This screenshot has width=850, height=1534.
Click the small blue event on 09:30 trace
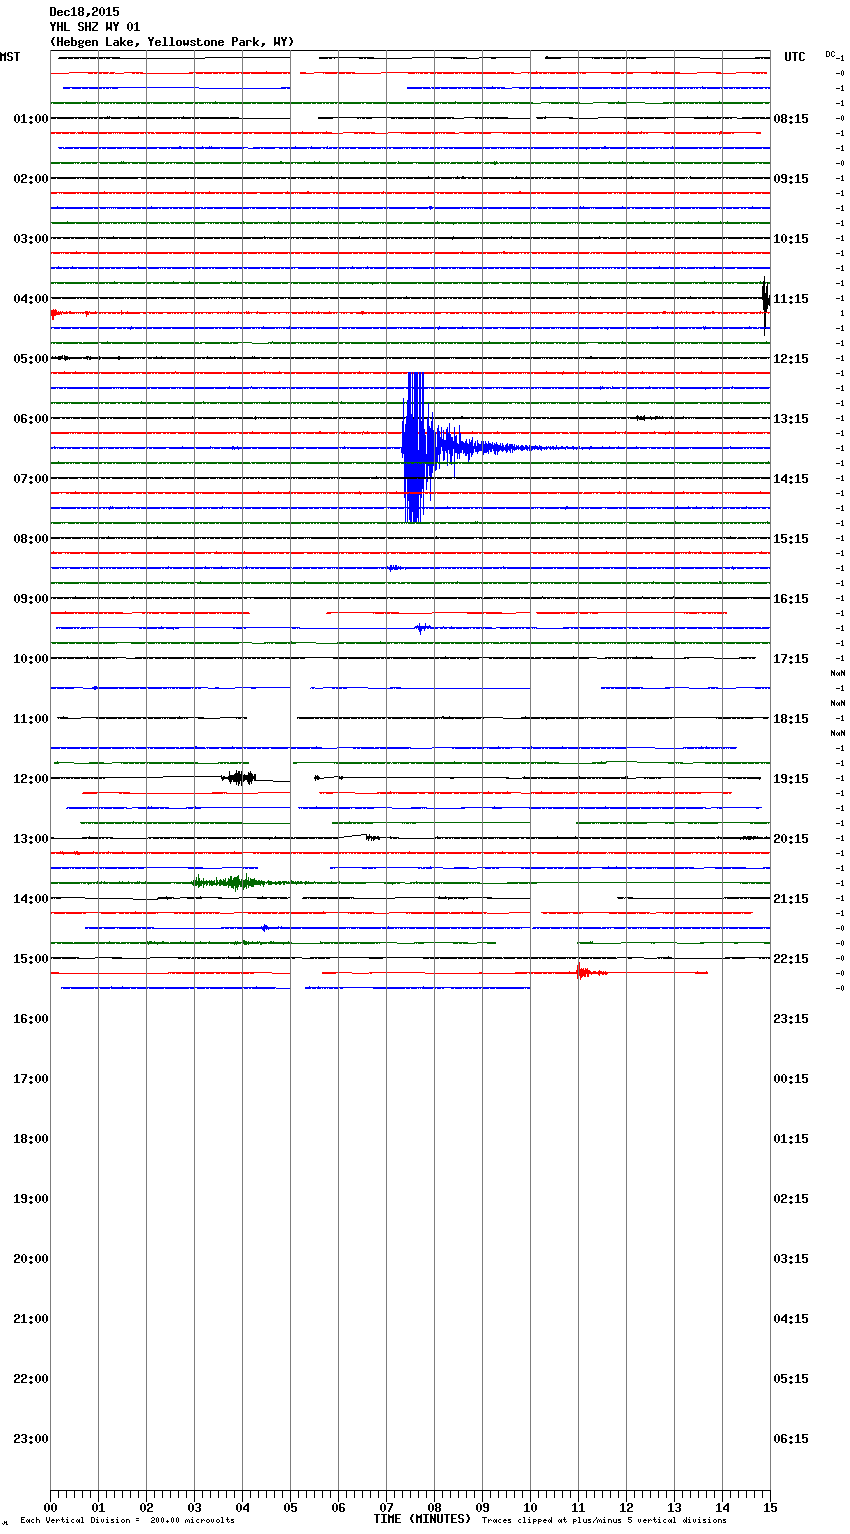(x=423, y=628)
